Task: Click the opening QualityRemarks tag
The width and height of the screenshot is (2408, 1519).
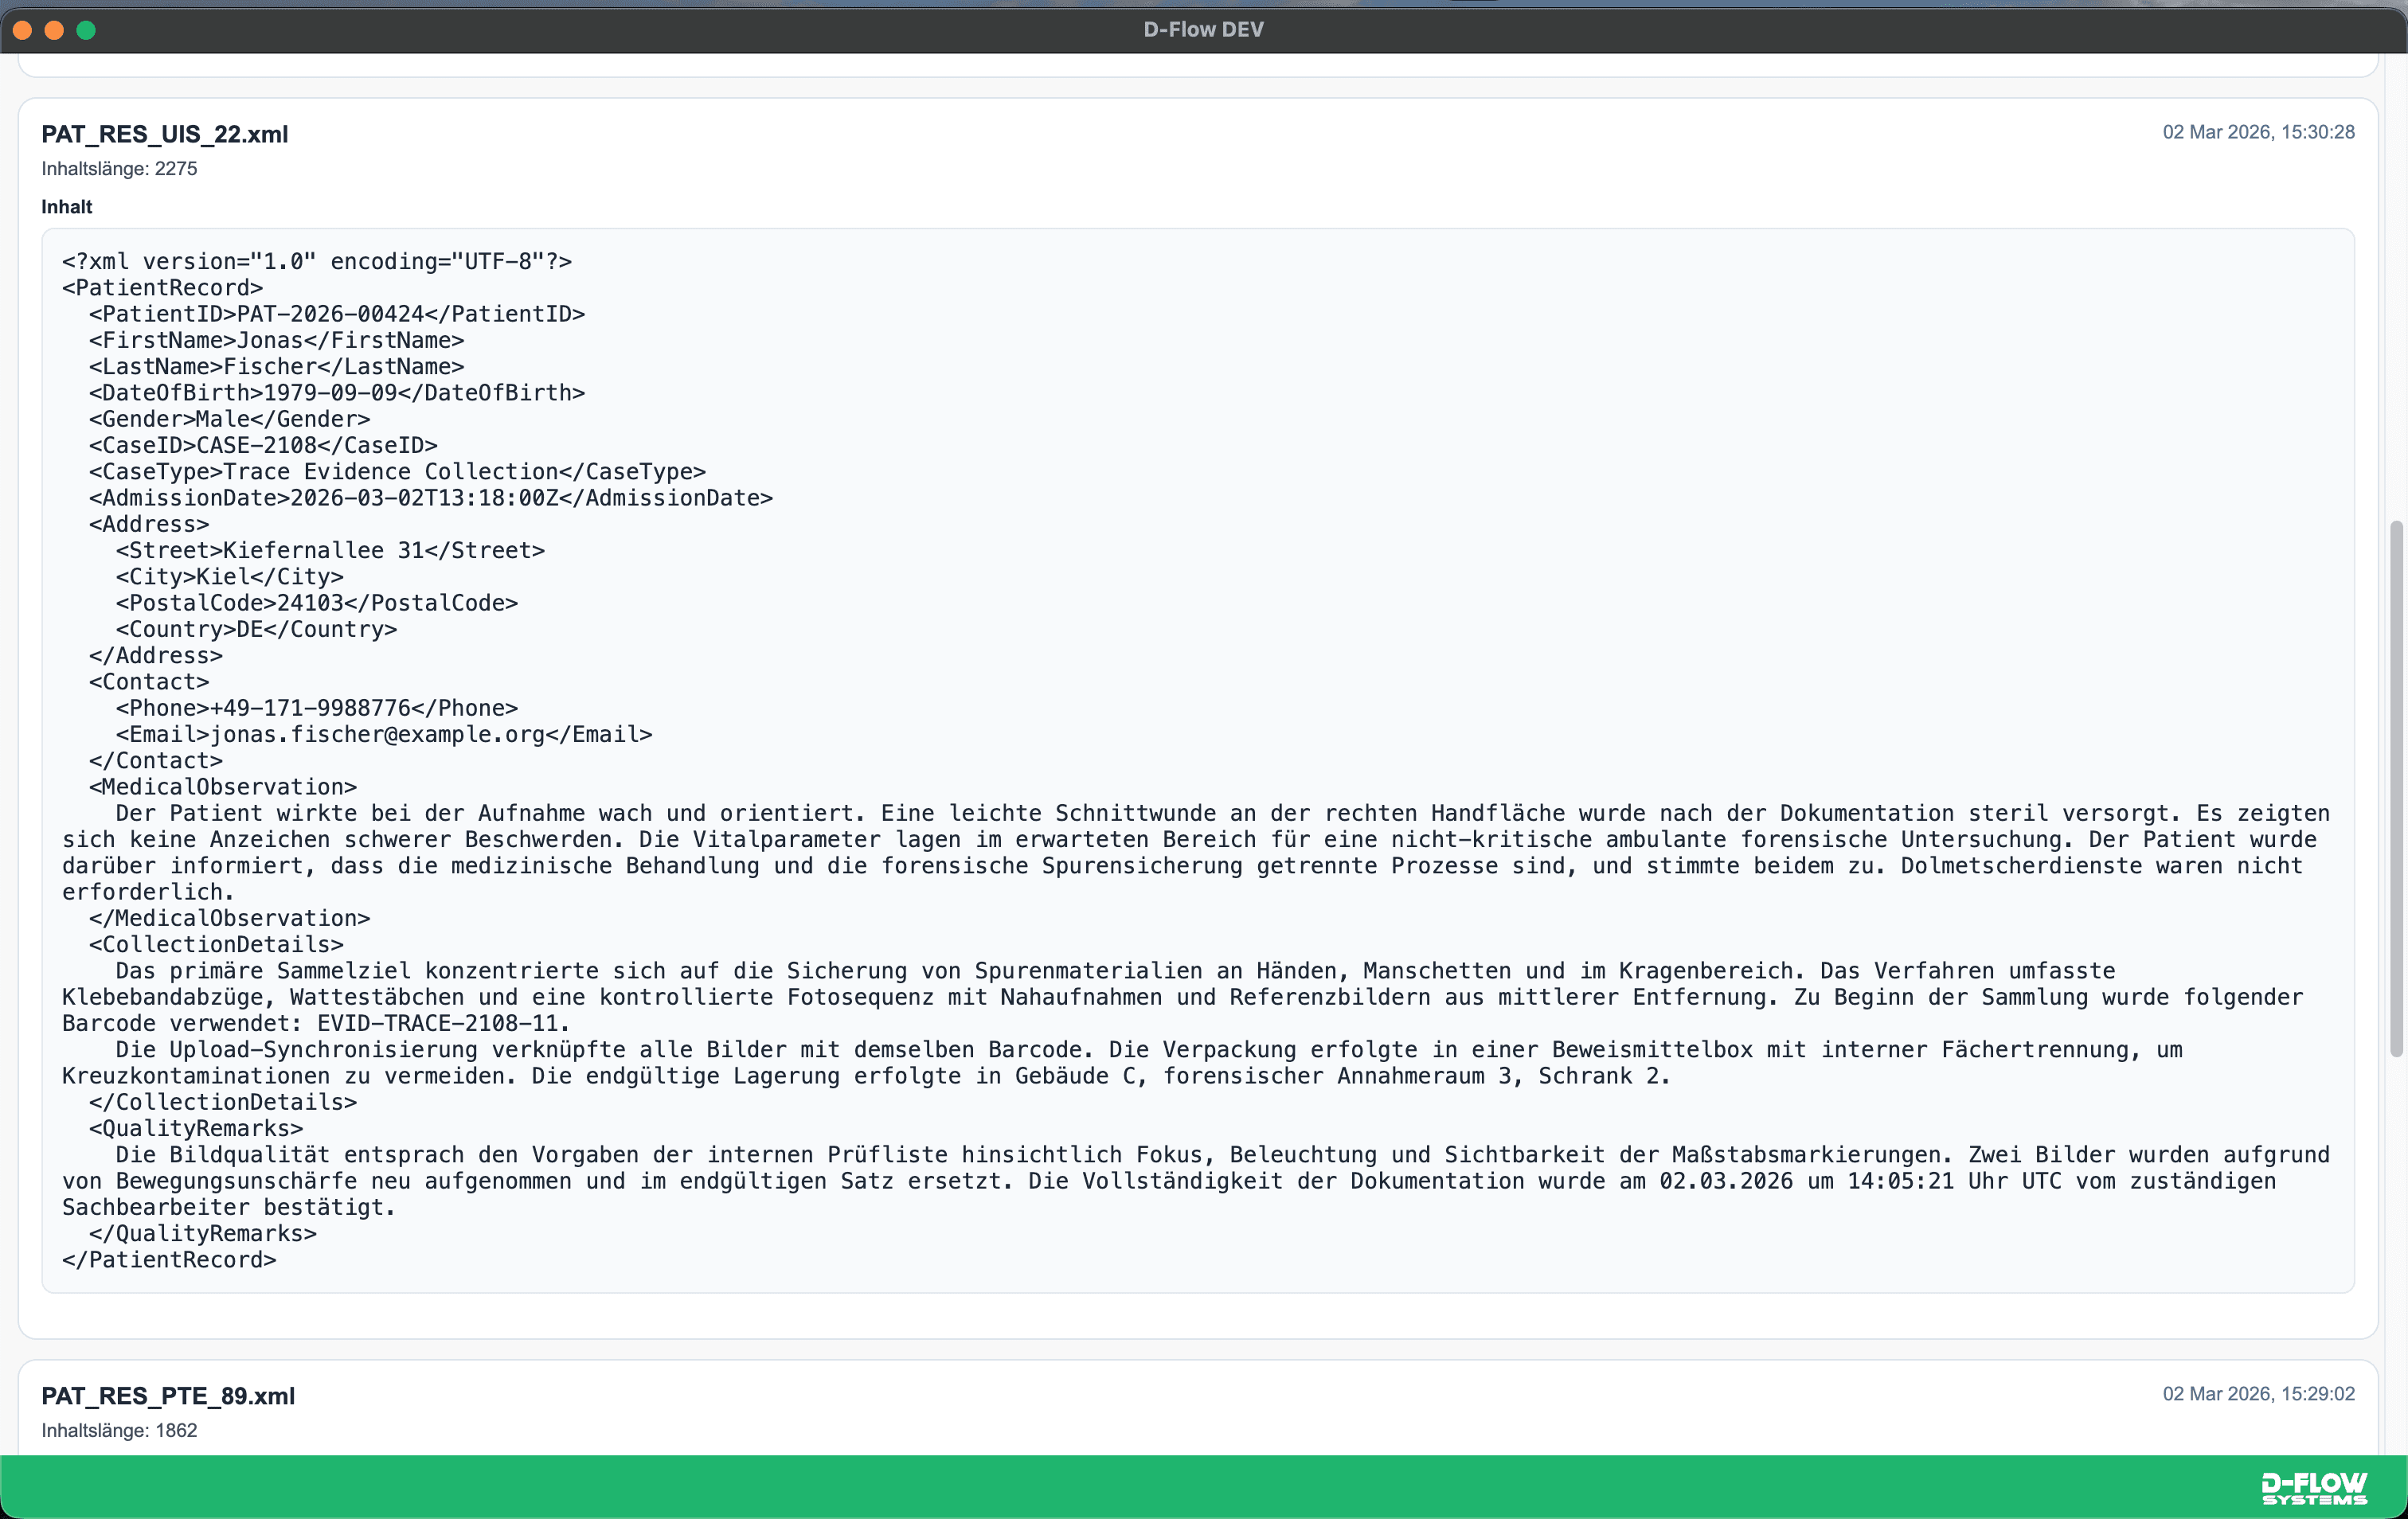Action: pyautogui.click(x=196, y=1129)
